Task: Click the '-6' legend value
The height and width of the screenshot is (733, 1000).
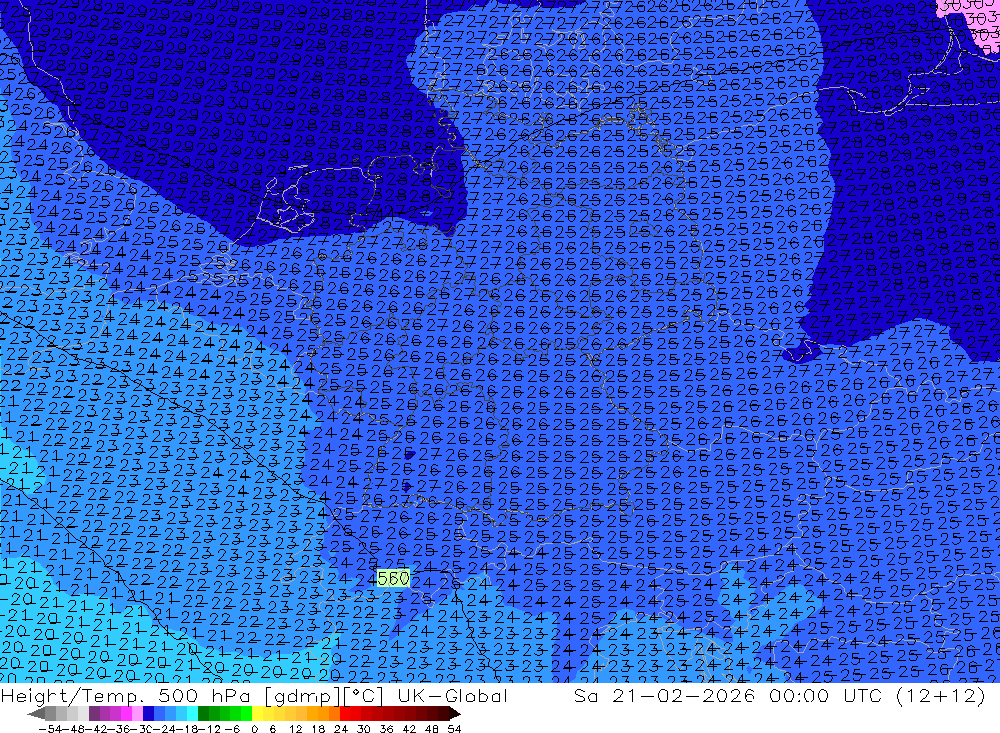Action: [x=232, y=729]
